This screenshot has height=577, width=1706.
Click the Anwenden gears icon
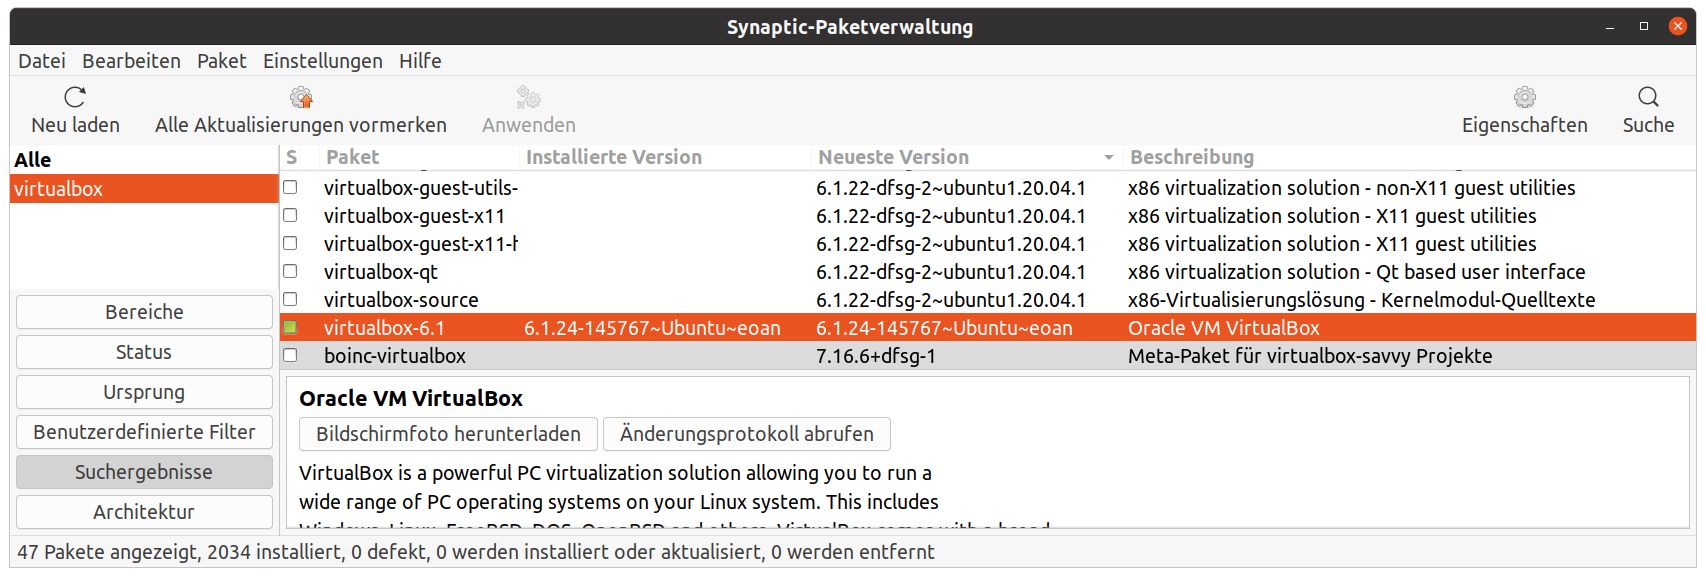point(528,97)
